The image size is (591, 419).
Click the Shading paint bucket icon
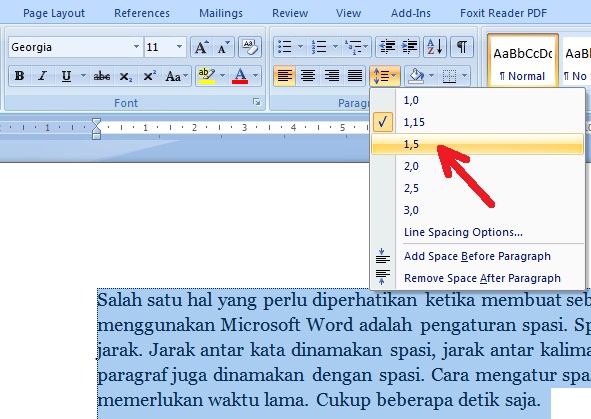pyautogui.click(x=416, y=76)
